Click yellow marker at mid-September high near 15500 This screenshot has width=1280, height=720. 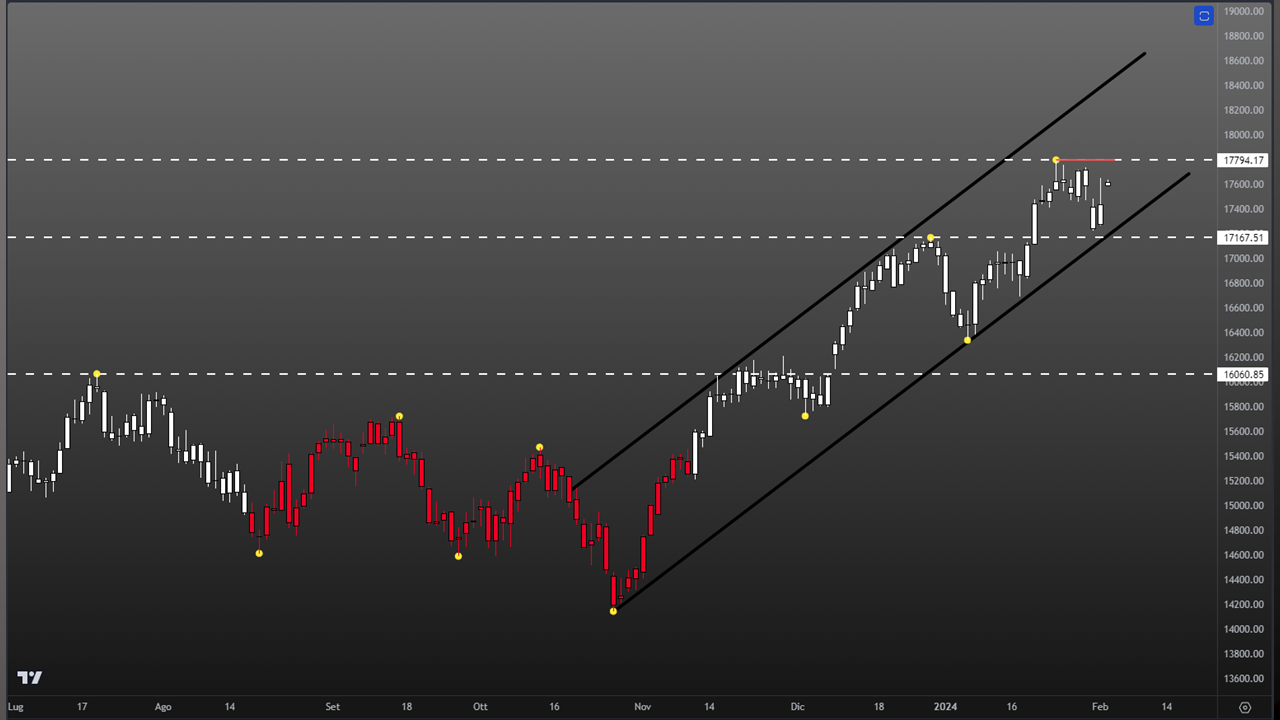click(x=399, y=416)
